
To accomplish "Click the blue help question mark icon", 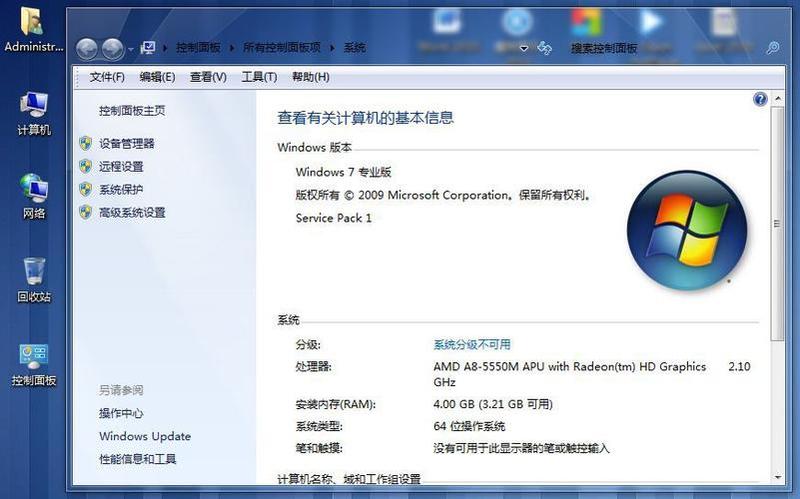I will coord(760,99).
